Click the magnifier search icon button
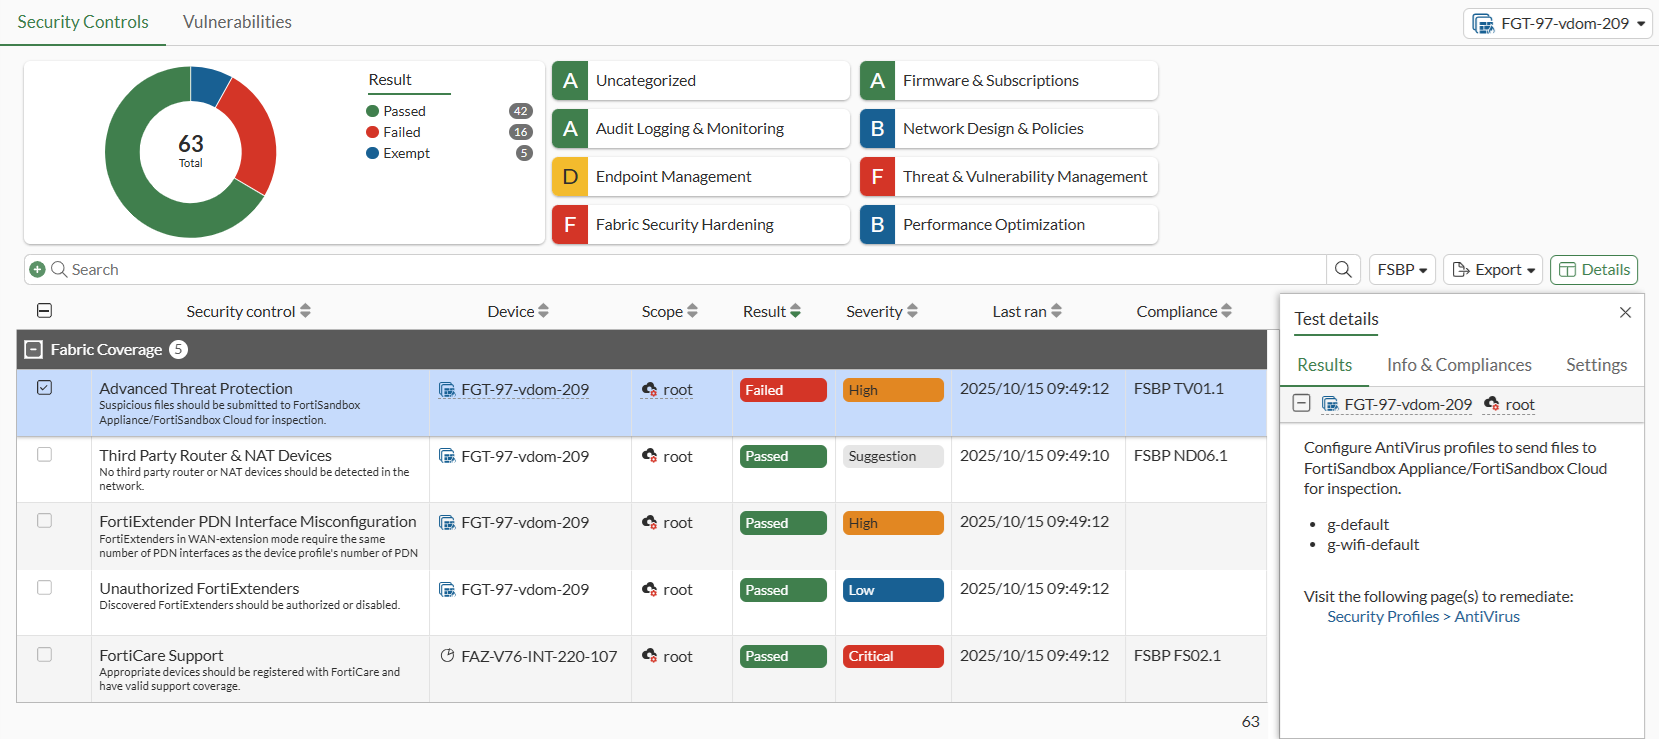 click(1343, 269)
